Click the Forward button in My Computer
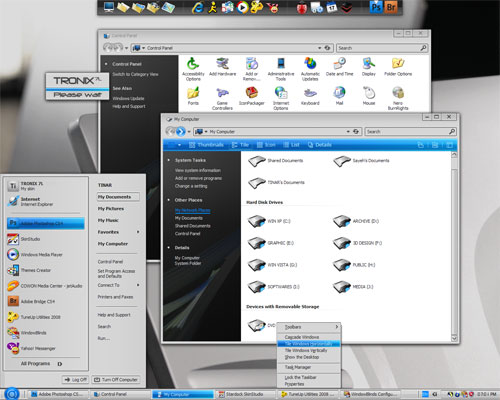This screenshot has width=500, height=400. coord(181,132)
